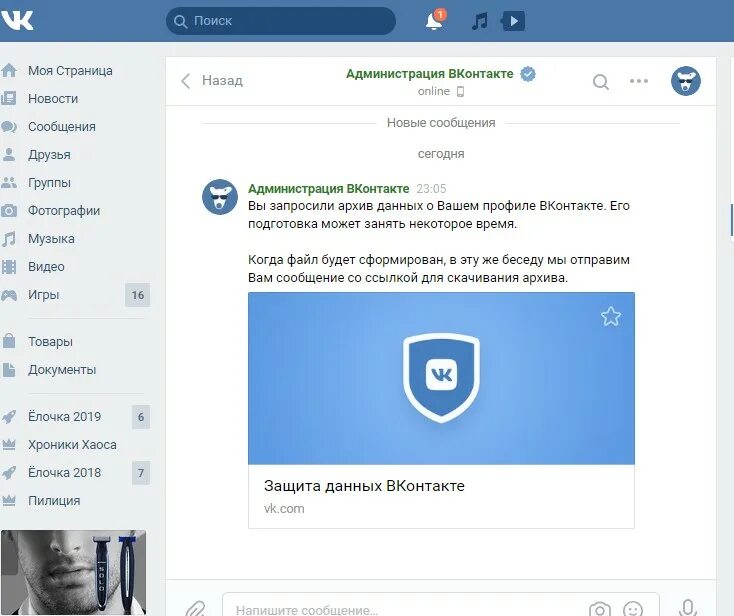Launch Пилиция game

click(x=54, y=501)
